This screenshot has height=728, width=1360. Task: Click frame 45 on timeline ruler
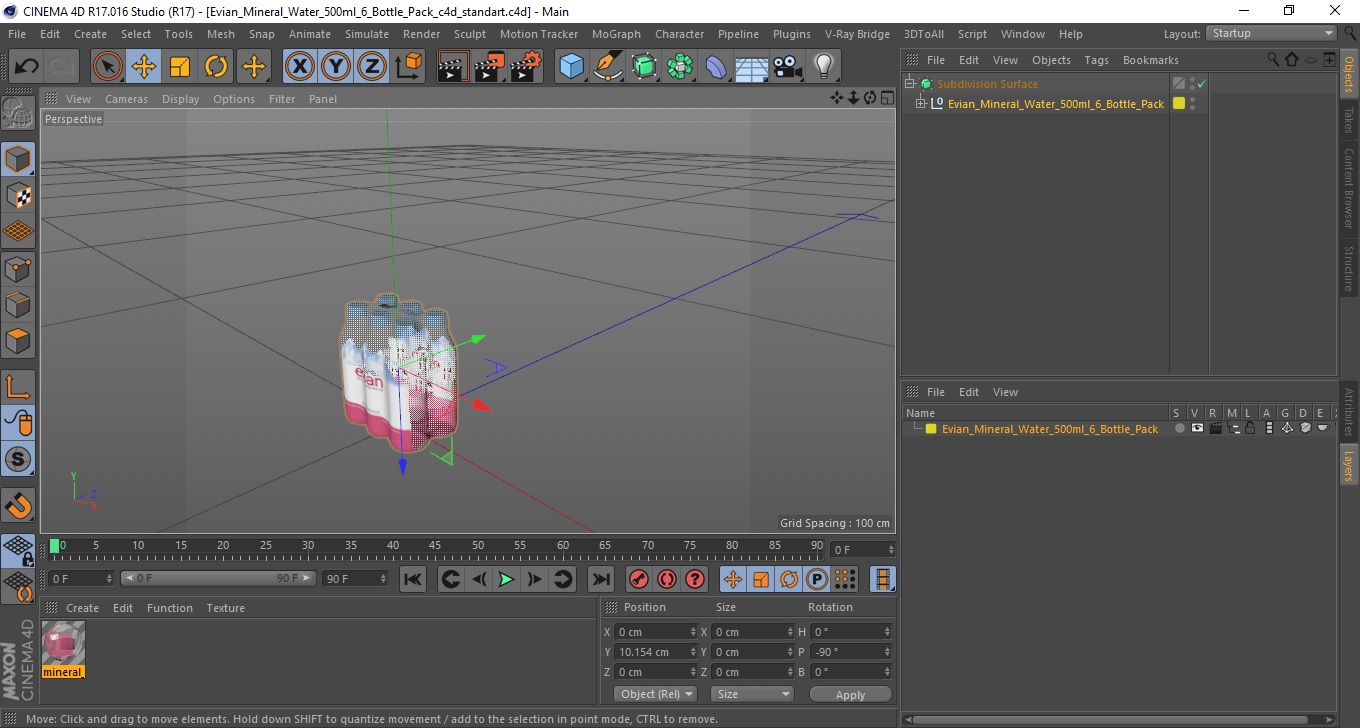[x=436, y=546]
